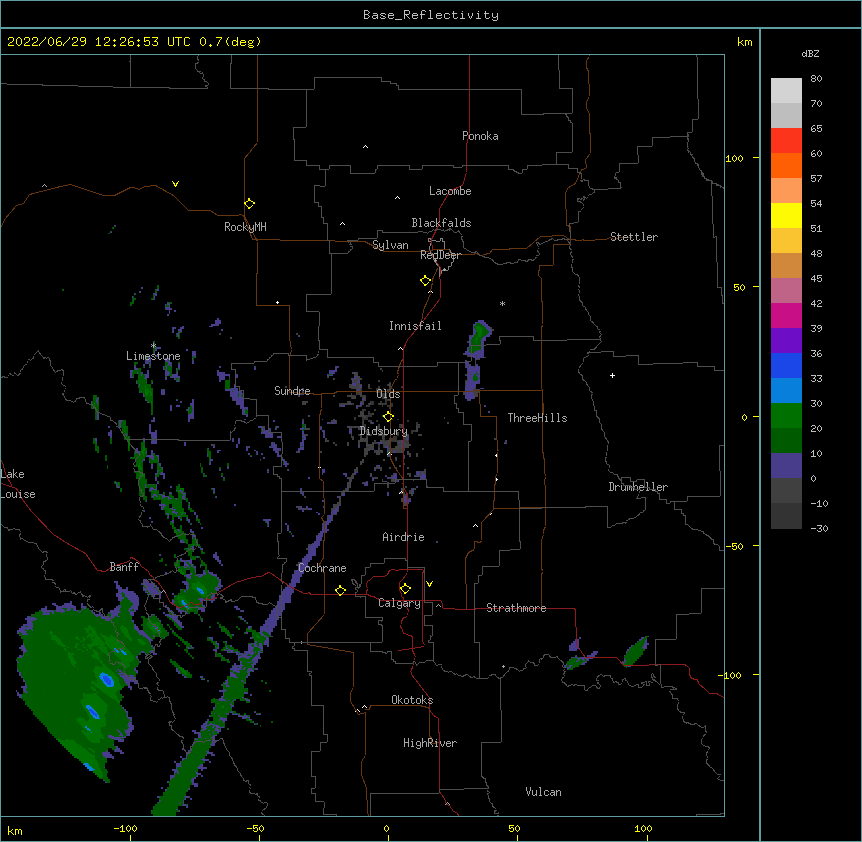Screen dimensions: 862x842
Task: Click the white plus marker north of Drumheller
Action: click(612, 375)
